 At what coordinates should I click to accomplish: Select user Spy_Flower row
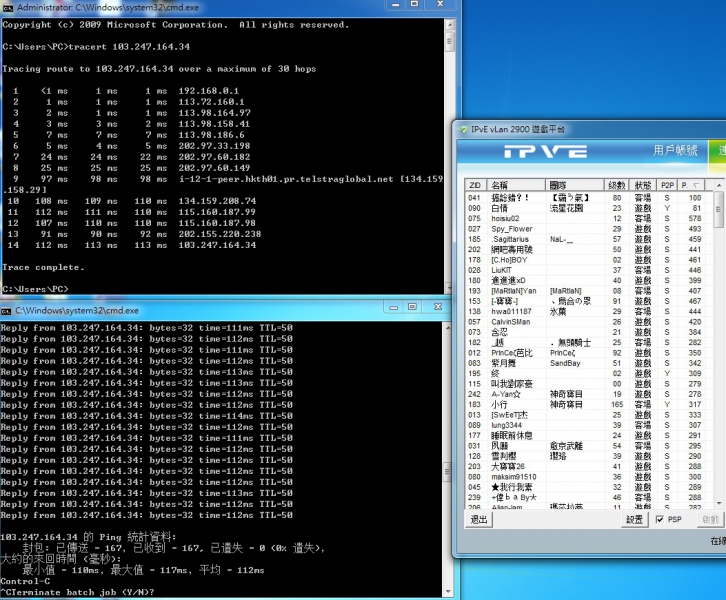(511, 229)
